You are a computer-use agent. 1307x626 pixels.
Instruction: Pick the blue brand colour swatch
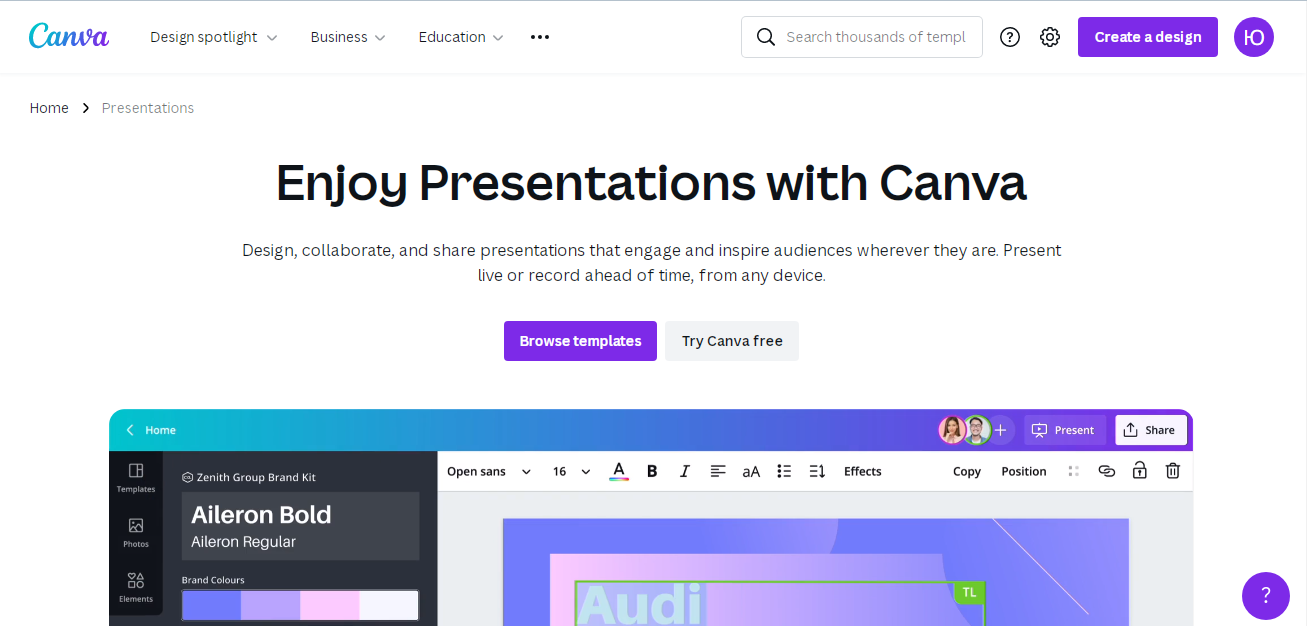pyautogui.click(x=212, y=605)
